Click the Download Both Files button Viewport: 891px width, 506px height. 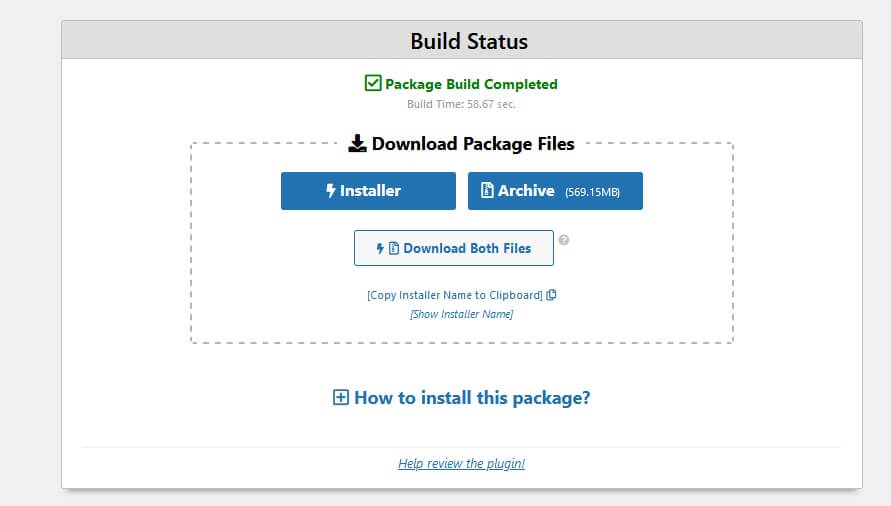click(453, 248)
